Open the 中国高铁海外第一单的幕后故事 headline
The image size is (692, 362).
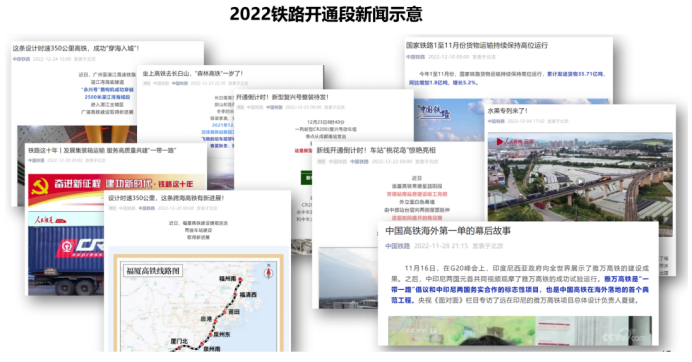(x=448, y=230)
